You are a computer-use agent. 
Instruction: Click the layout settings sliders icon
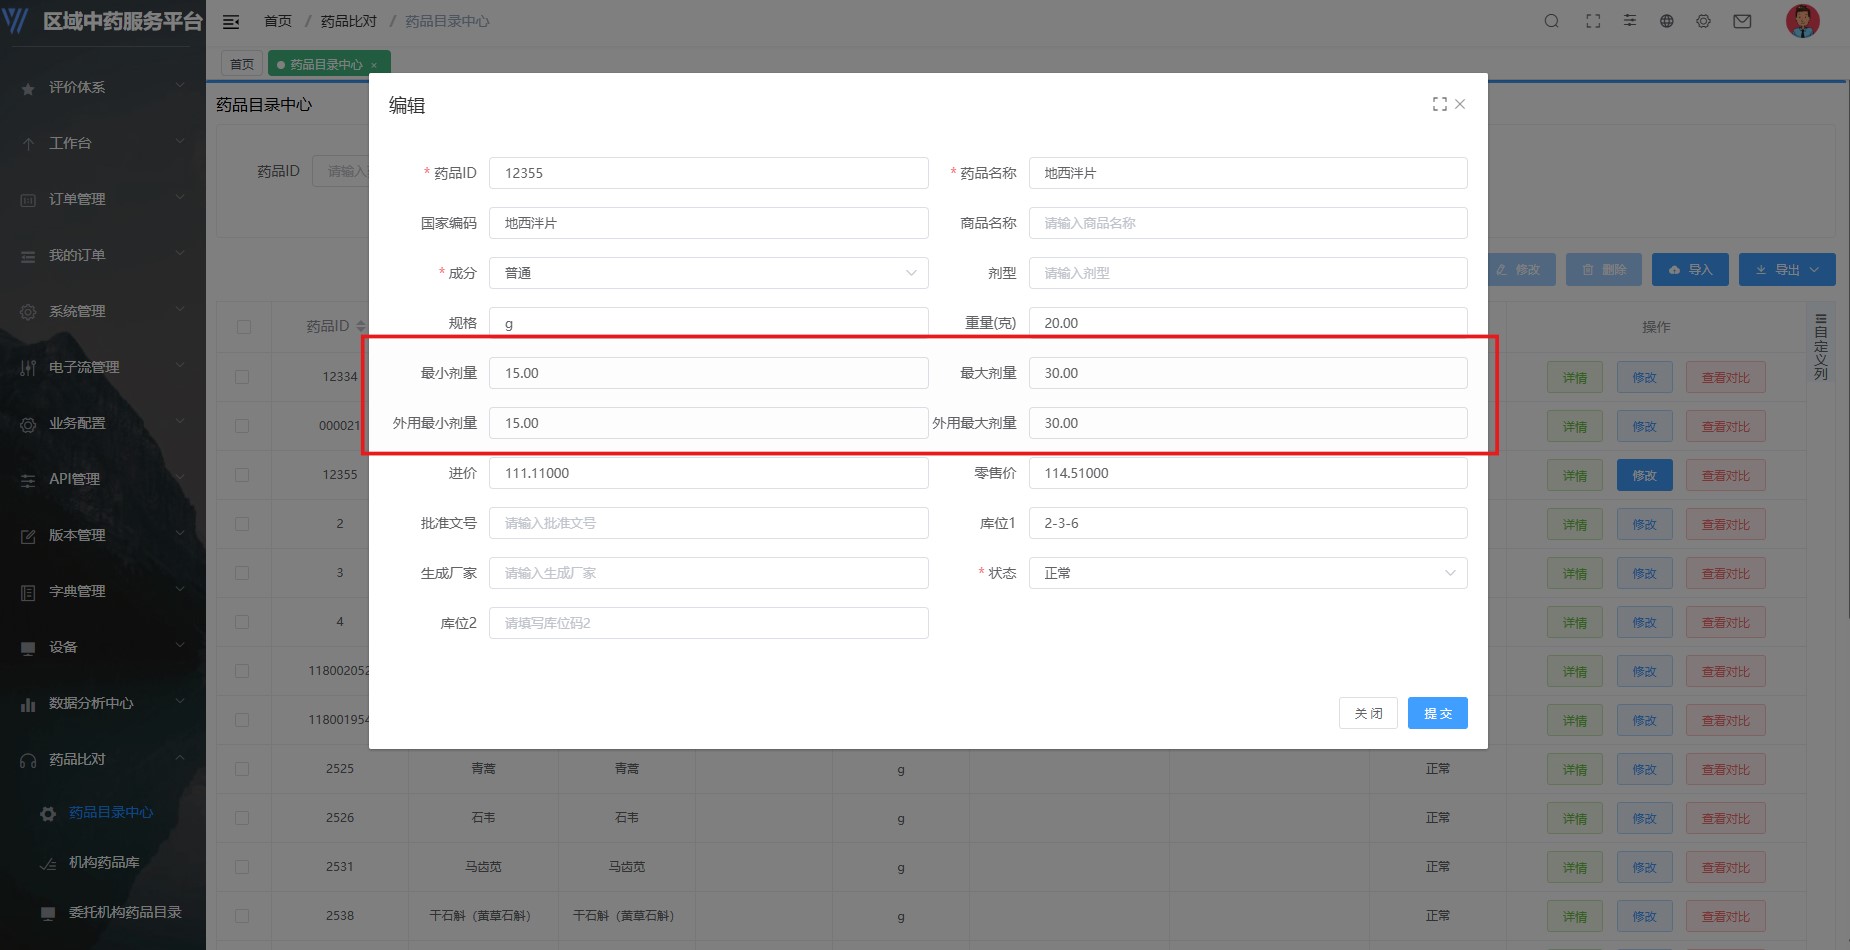pos(1630,21)
